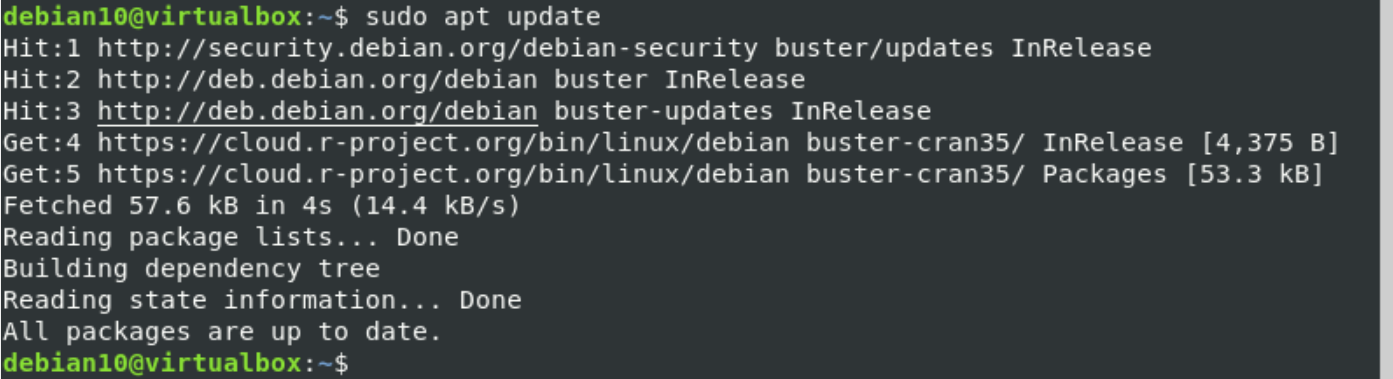This screenshot has height=379, width=1393.
Task: Click the buster-updates InRelease text on Hit:3
Action: 743,111
